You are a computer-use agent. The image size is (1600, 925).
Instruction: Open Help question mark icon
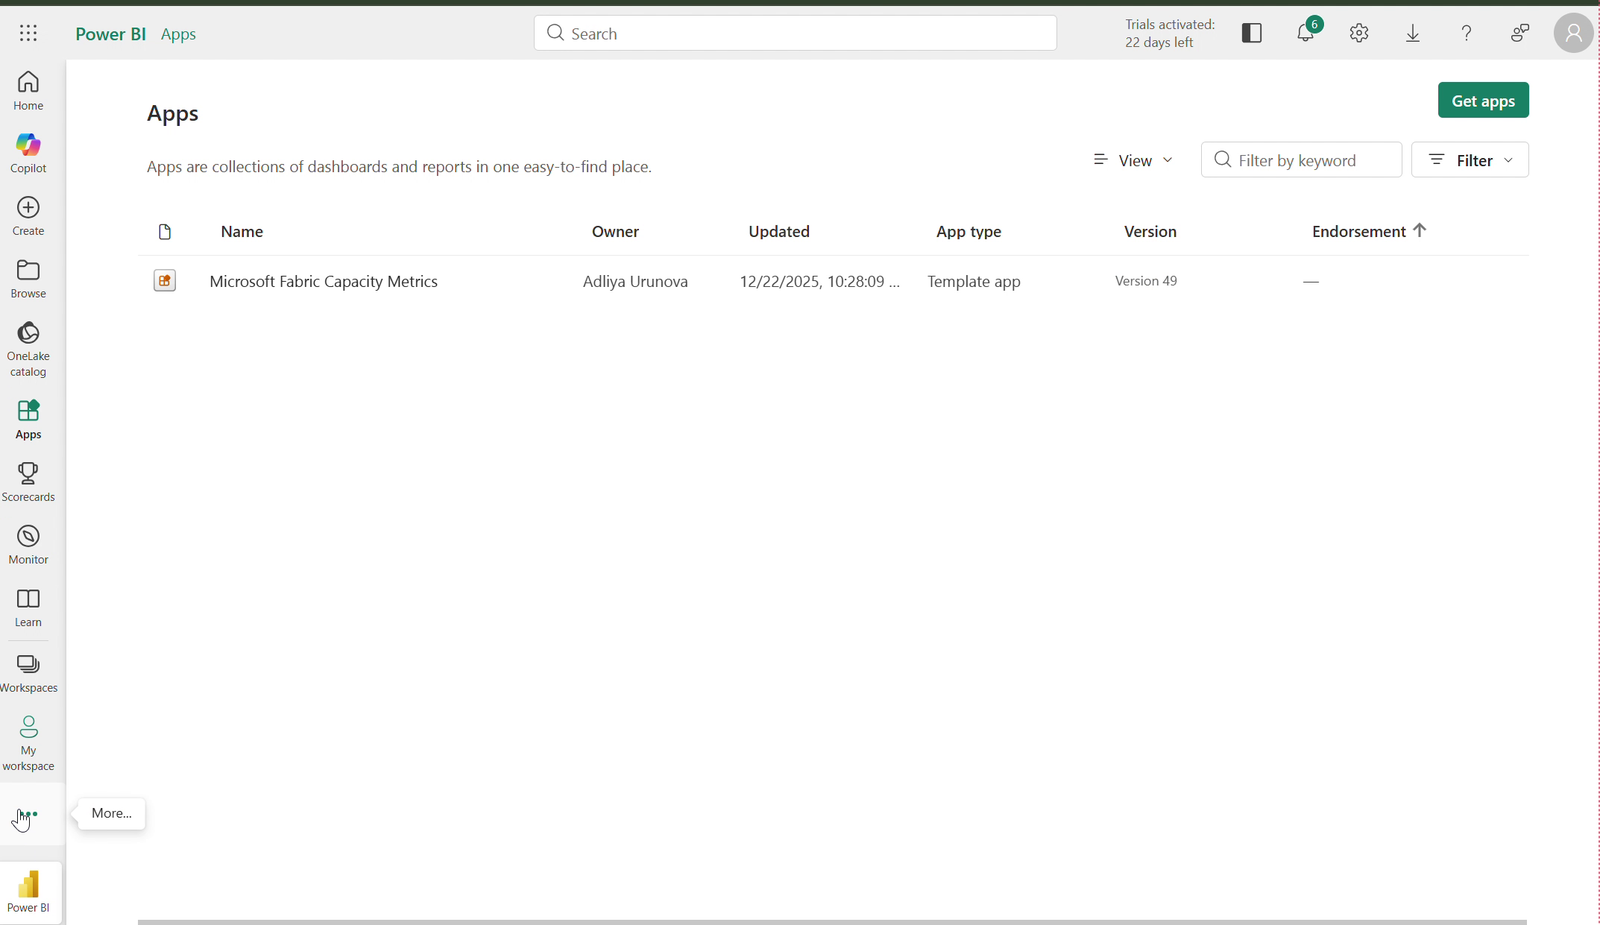(x=1466, y=33)
